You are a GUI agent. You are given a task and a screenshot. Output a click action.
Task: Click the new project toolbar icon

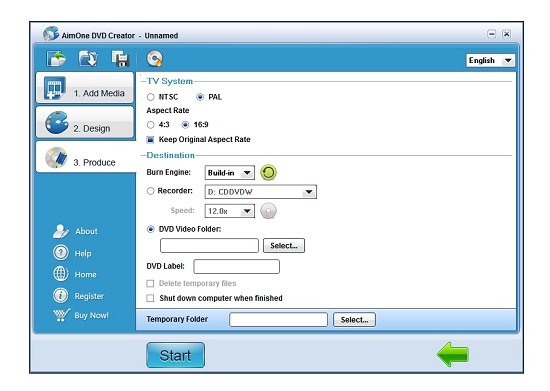(56, 59)
